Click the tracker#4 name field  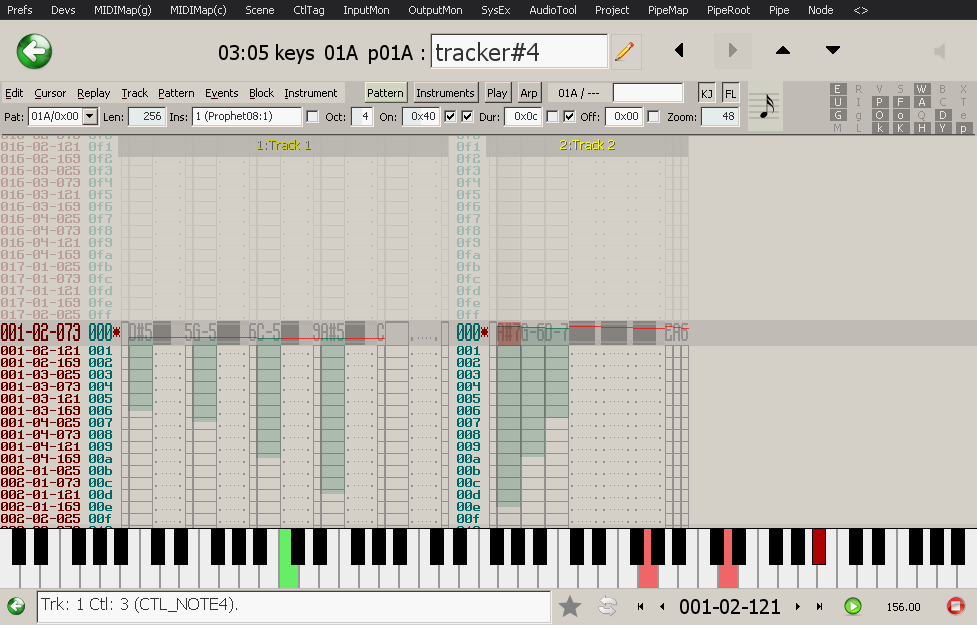click(519, 52)
